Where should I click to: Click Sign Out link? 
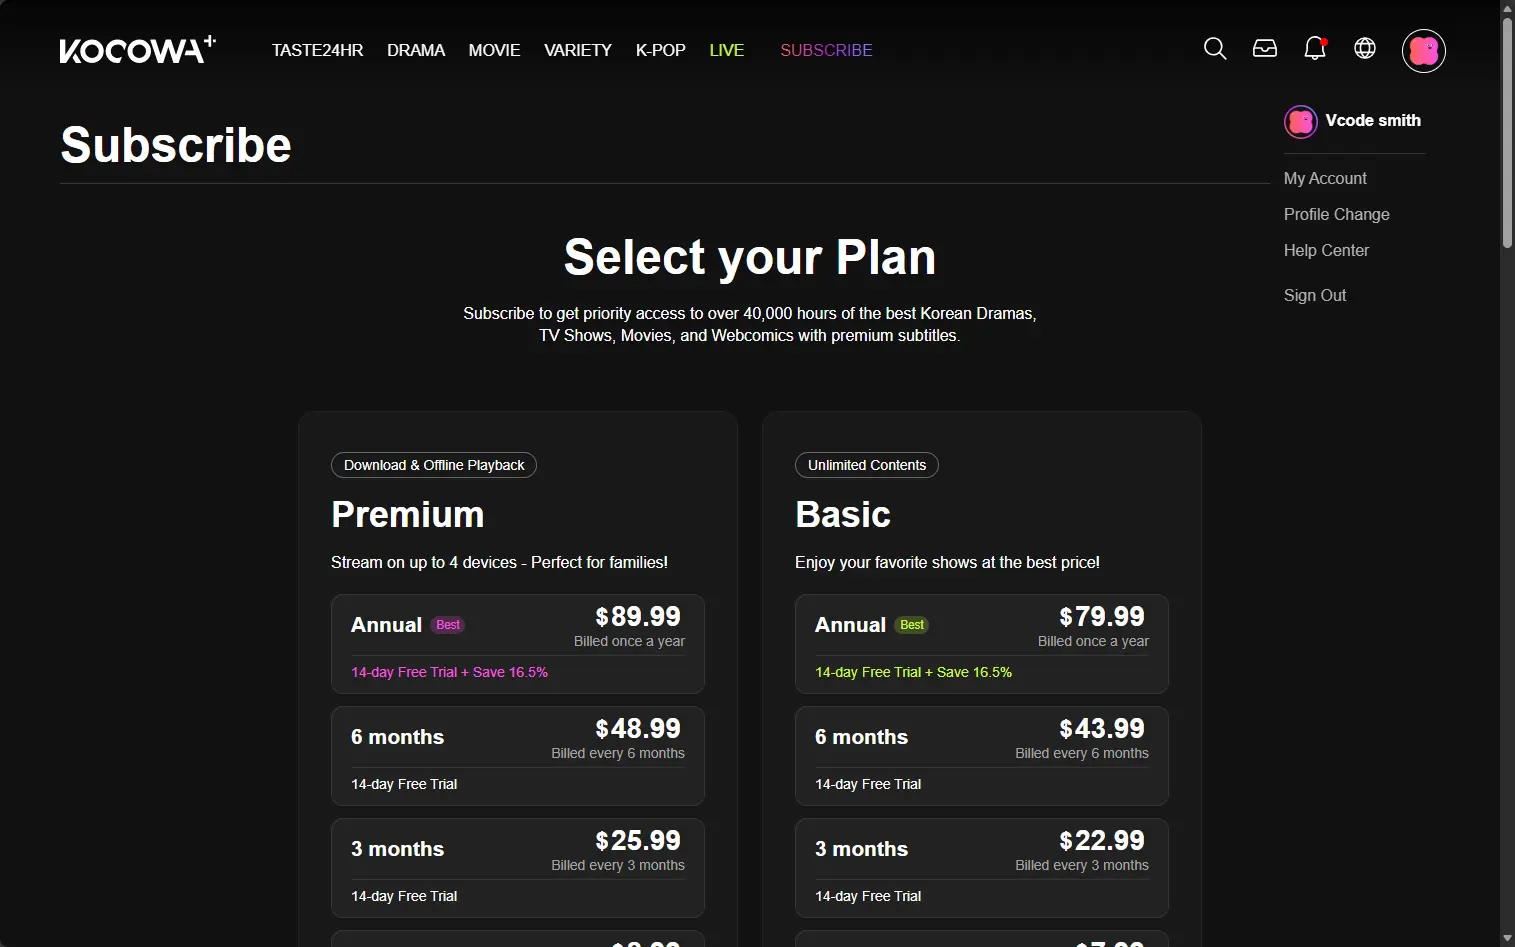click(1315, 295)
